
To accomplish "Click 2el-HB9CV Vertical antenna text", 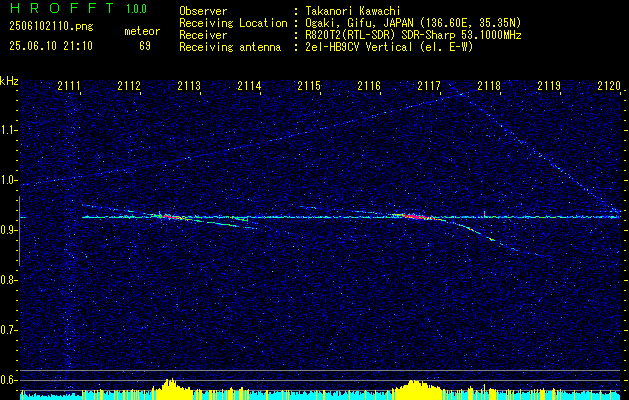I will [389, 47].
